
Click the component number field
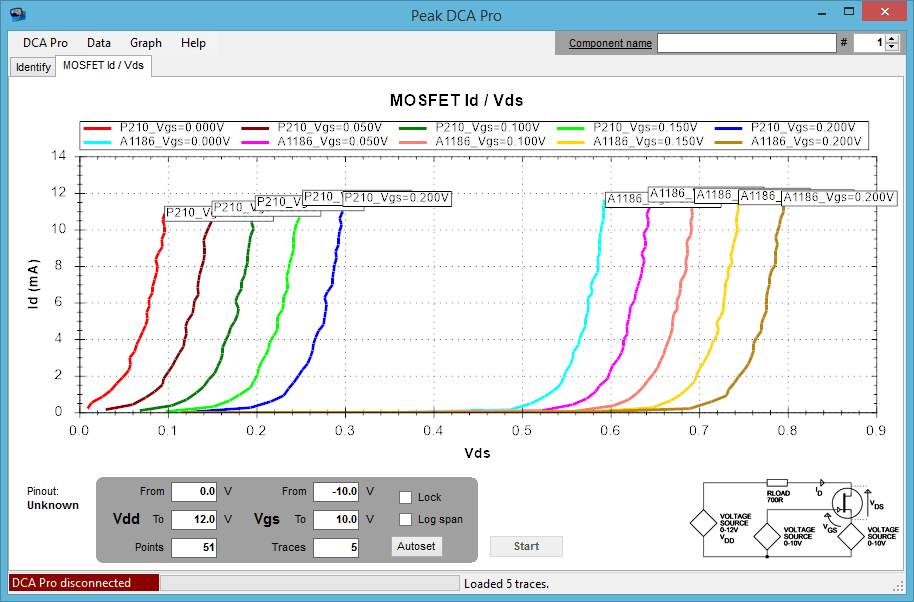[870, 43]
